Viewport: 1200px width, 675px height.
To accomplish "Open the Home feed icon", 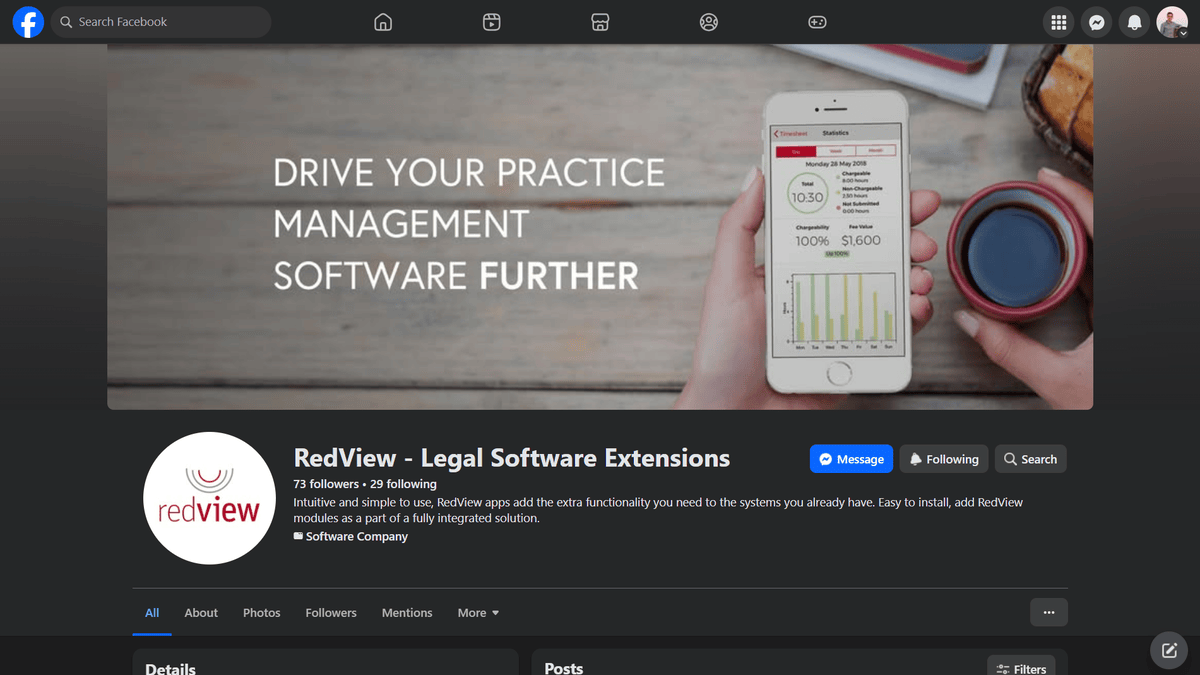I will [x=383, y=22].
